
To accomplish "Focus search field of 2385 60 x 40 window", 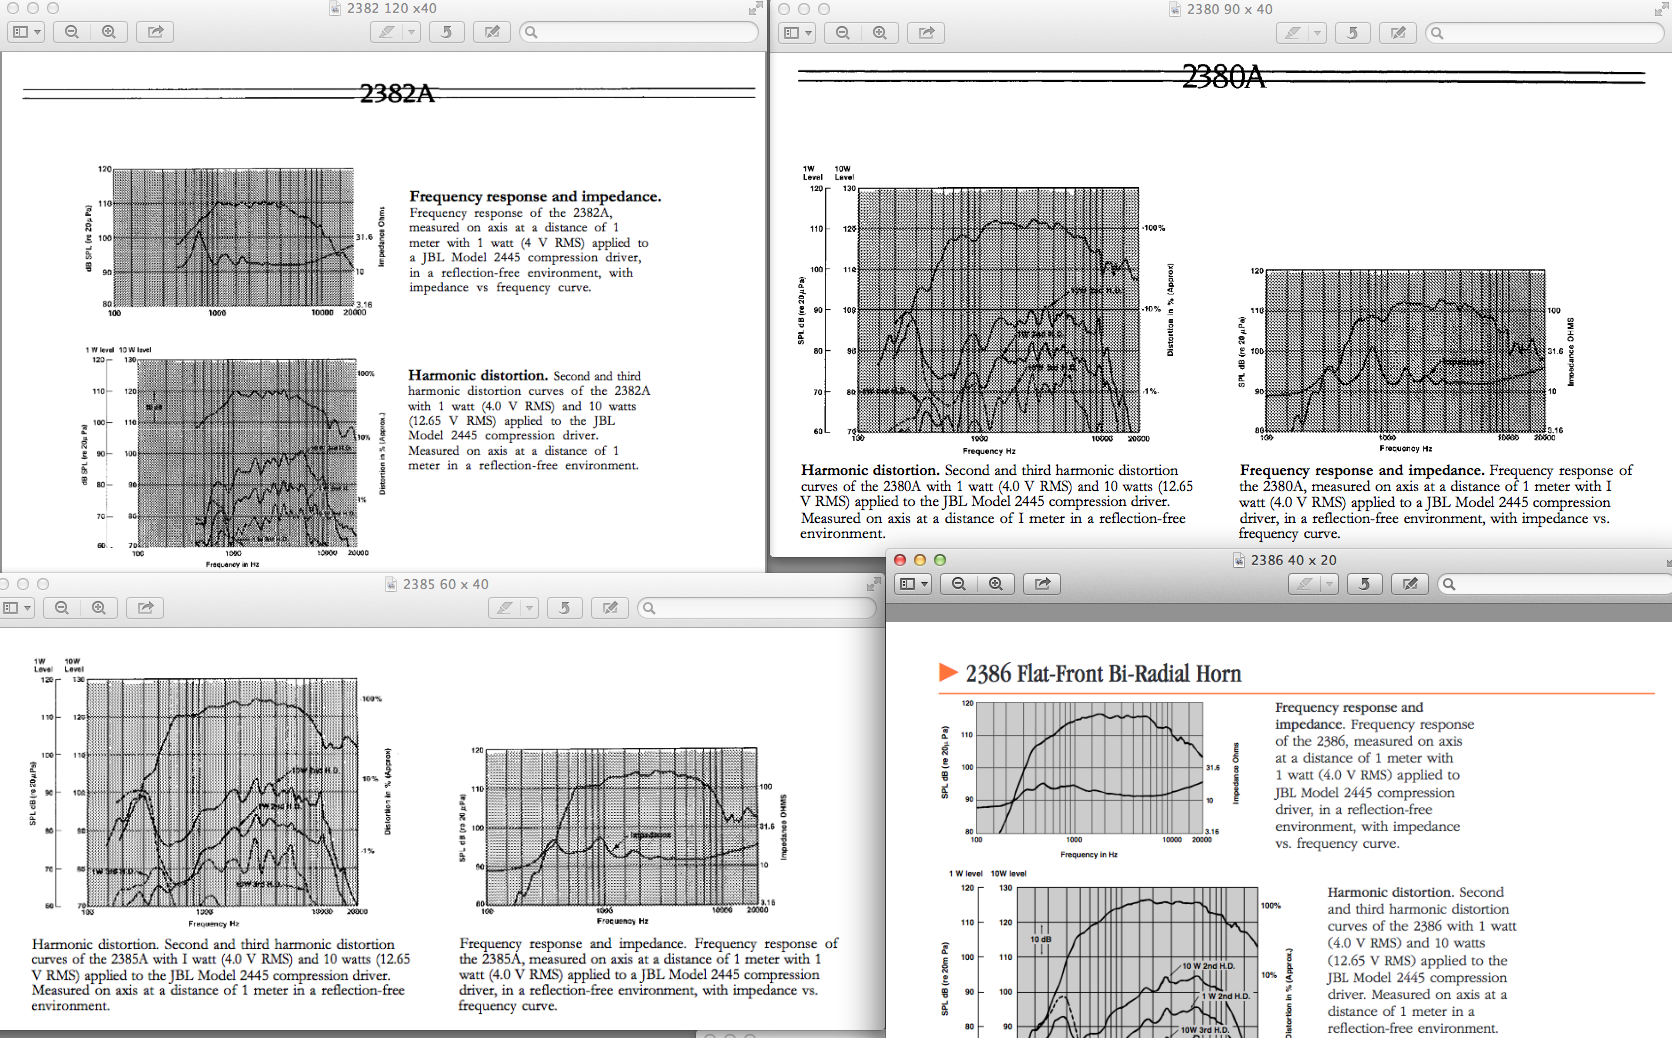I will point(757,607).
